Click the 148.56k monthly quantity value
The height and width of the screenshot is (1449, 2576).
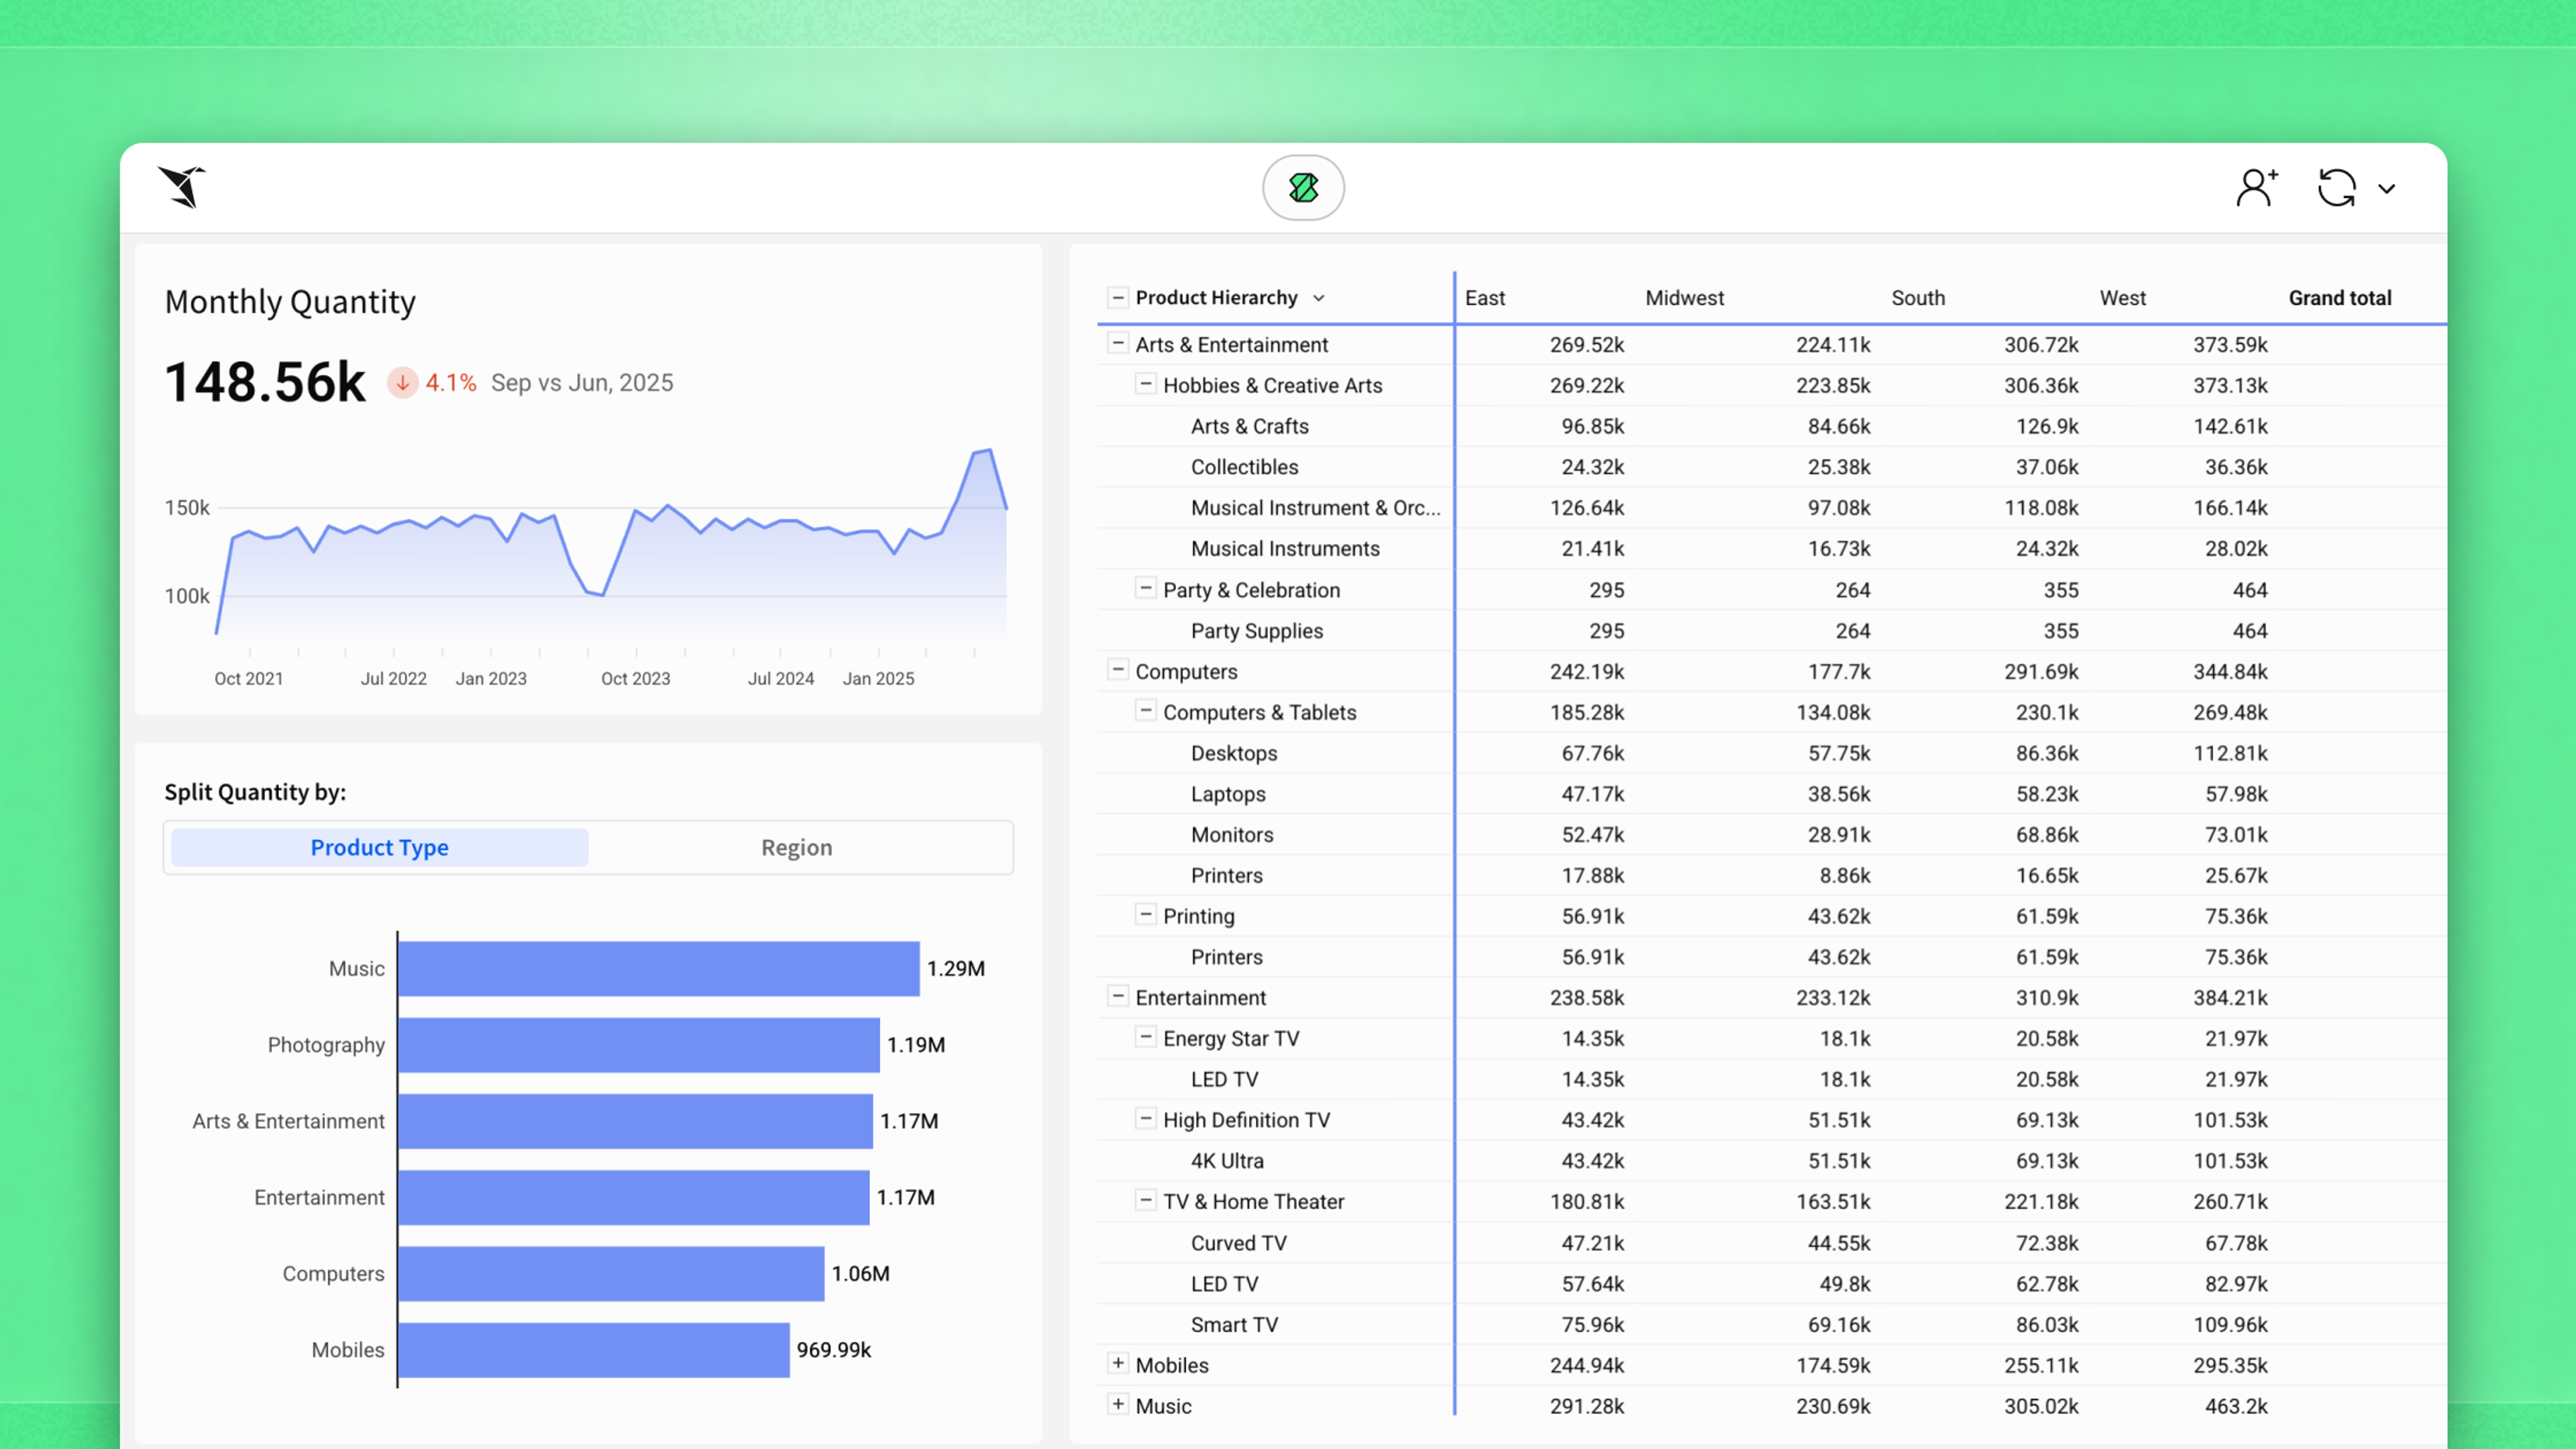265,383
